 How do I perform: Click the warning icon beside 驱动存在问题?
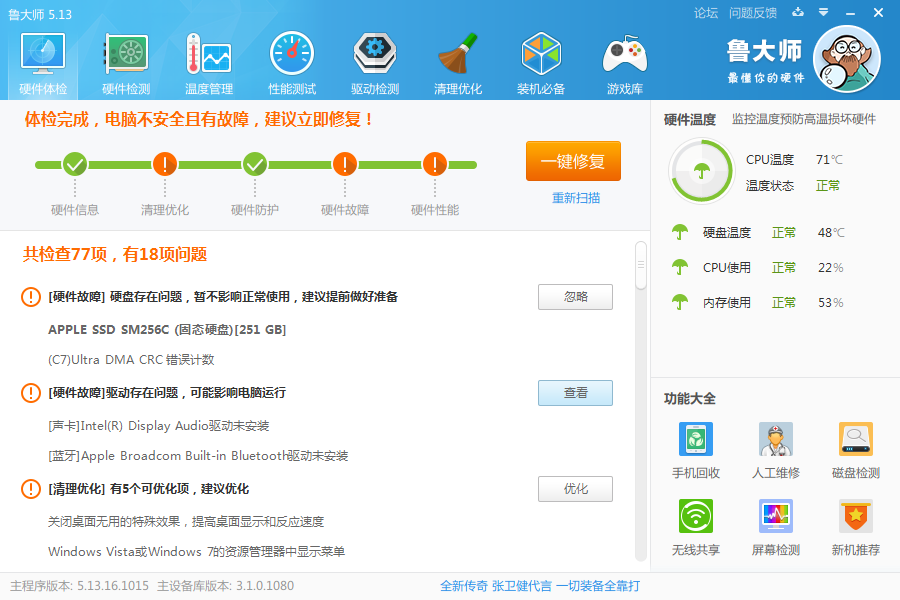(x=30, y=393)
